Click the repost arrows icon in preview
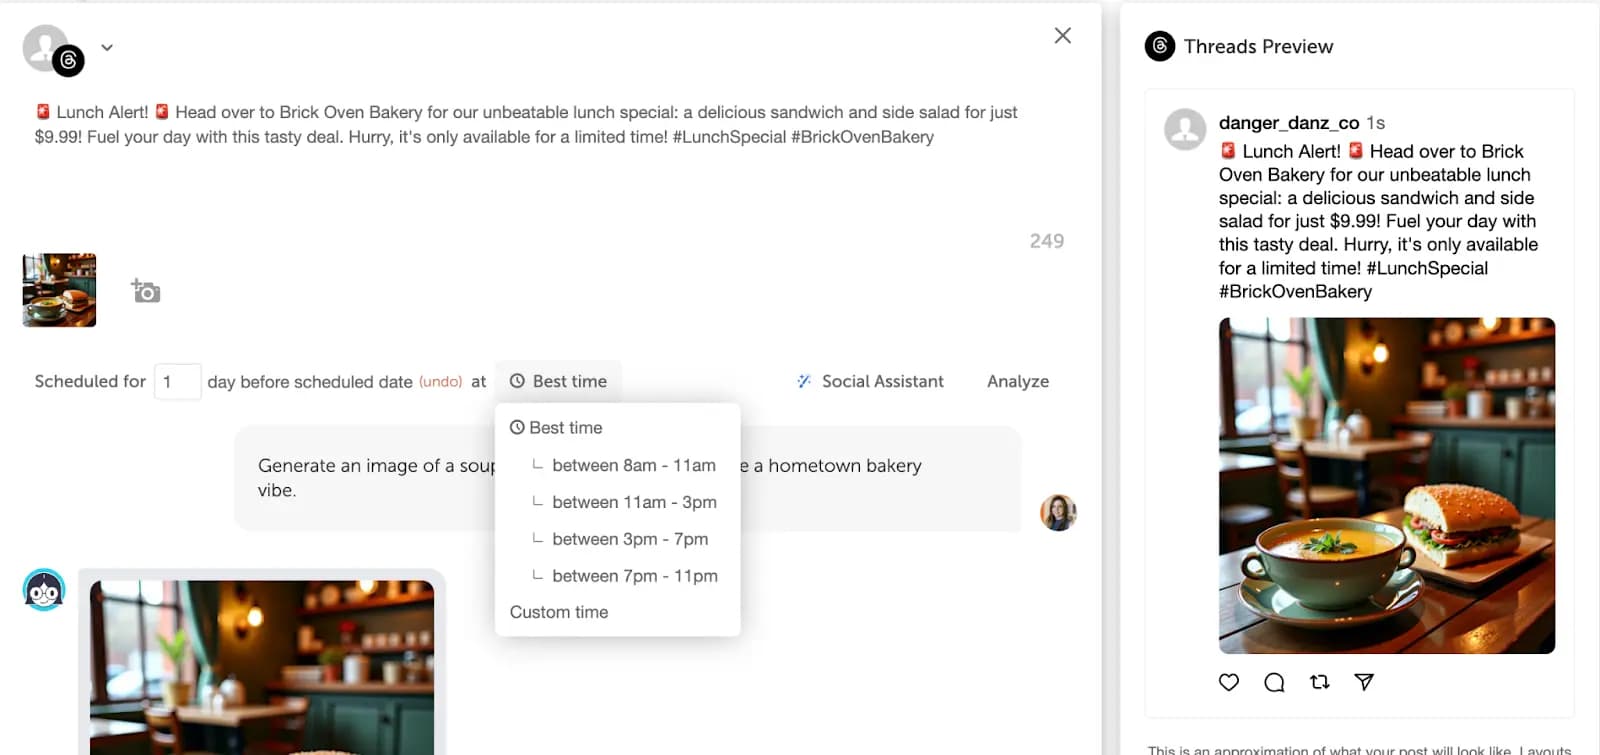This screenshot has width=1600, height=755. pyautogui.click(x=1319, y=682)
